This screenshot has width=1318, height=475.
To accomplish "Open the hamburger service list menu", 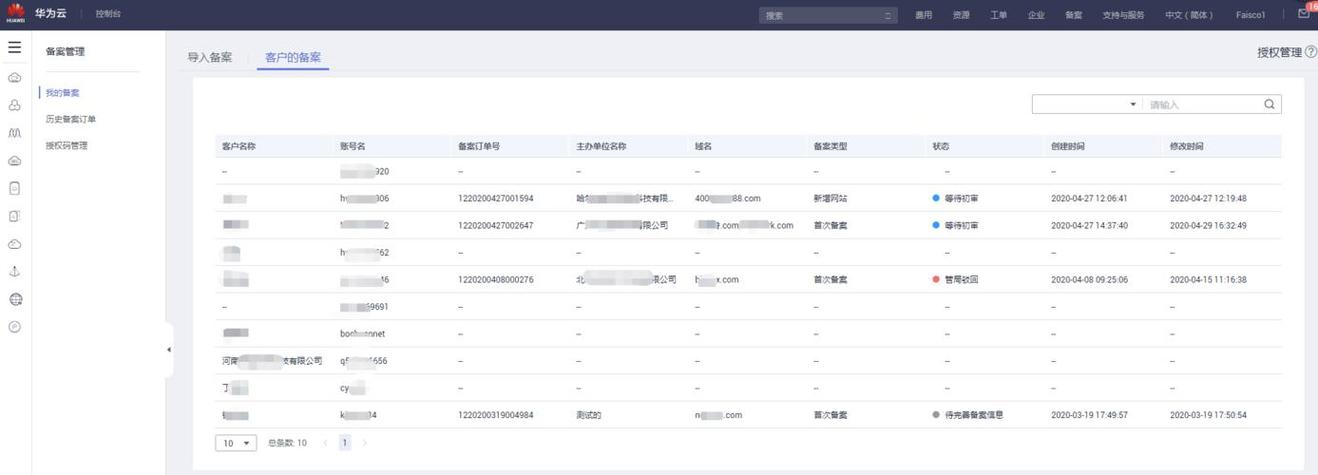I will (14, 47).
